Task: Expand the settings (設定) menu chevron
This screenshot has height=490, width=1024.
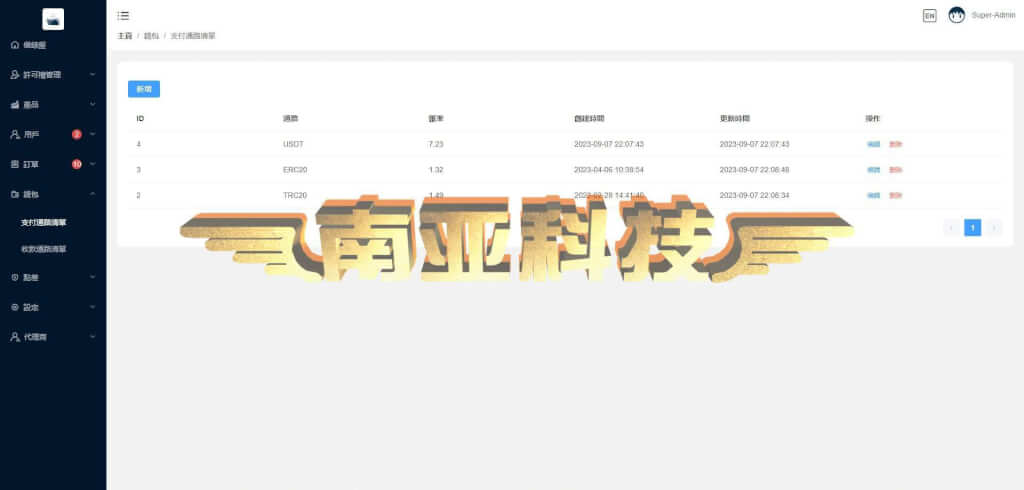Action: click(x=93, y=307)
